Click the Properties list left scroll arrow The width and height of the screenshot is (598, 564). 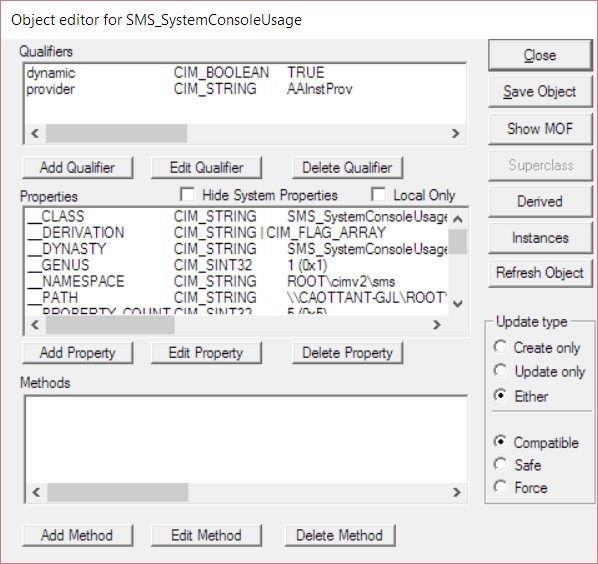[x=35, y=325]
